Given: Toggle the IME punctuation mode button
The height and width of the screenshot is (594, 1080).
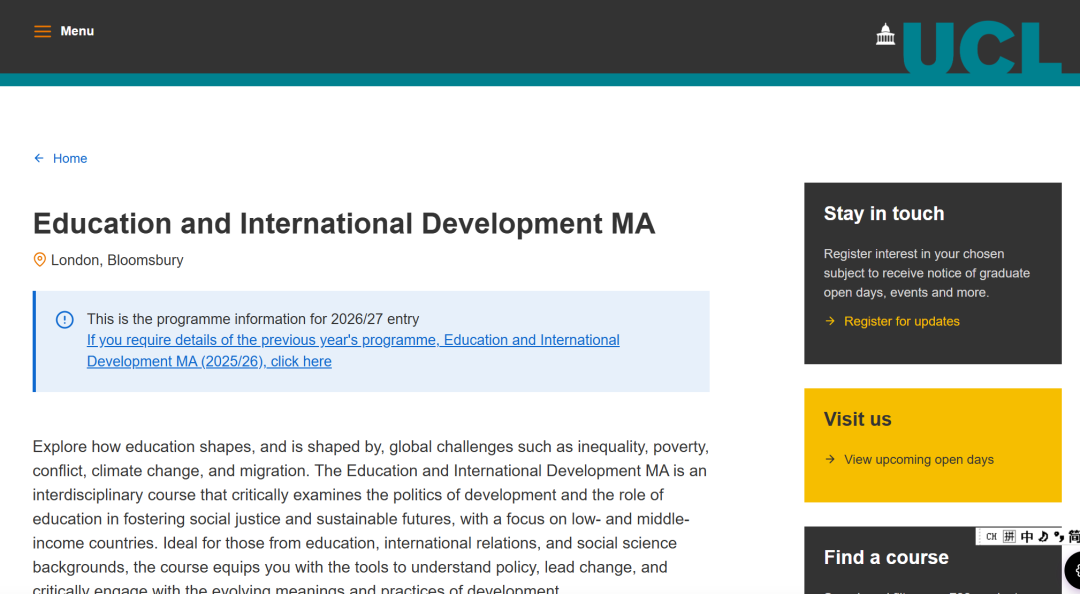Looking at the screenshot, I should pyautogui.click(x=1058, y=537).
